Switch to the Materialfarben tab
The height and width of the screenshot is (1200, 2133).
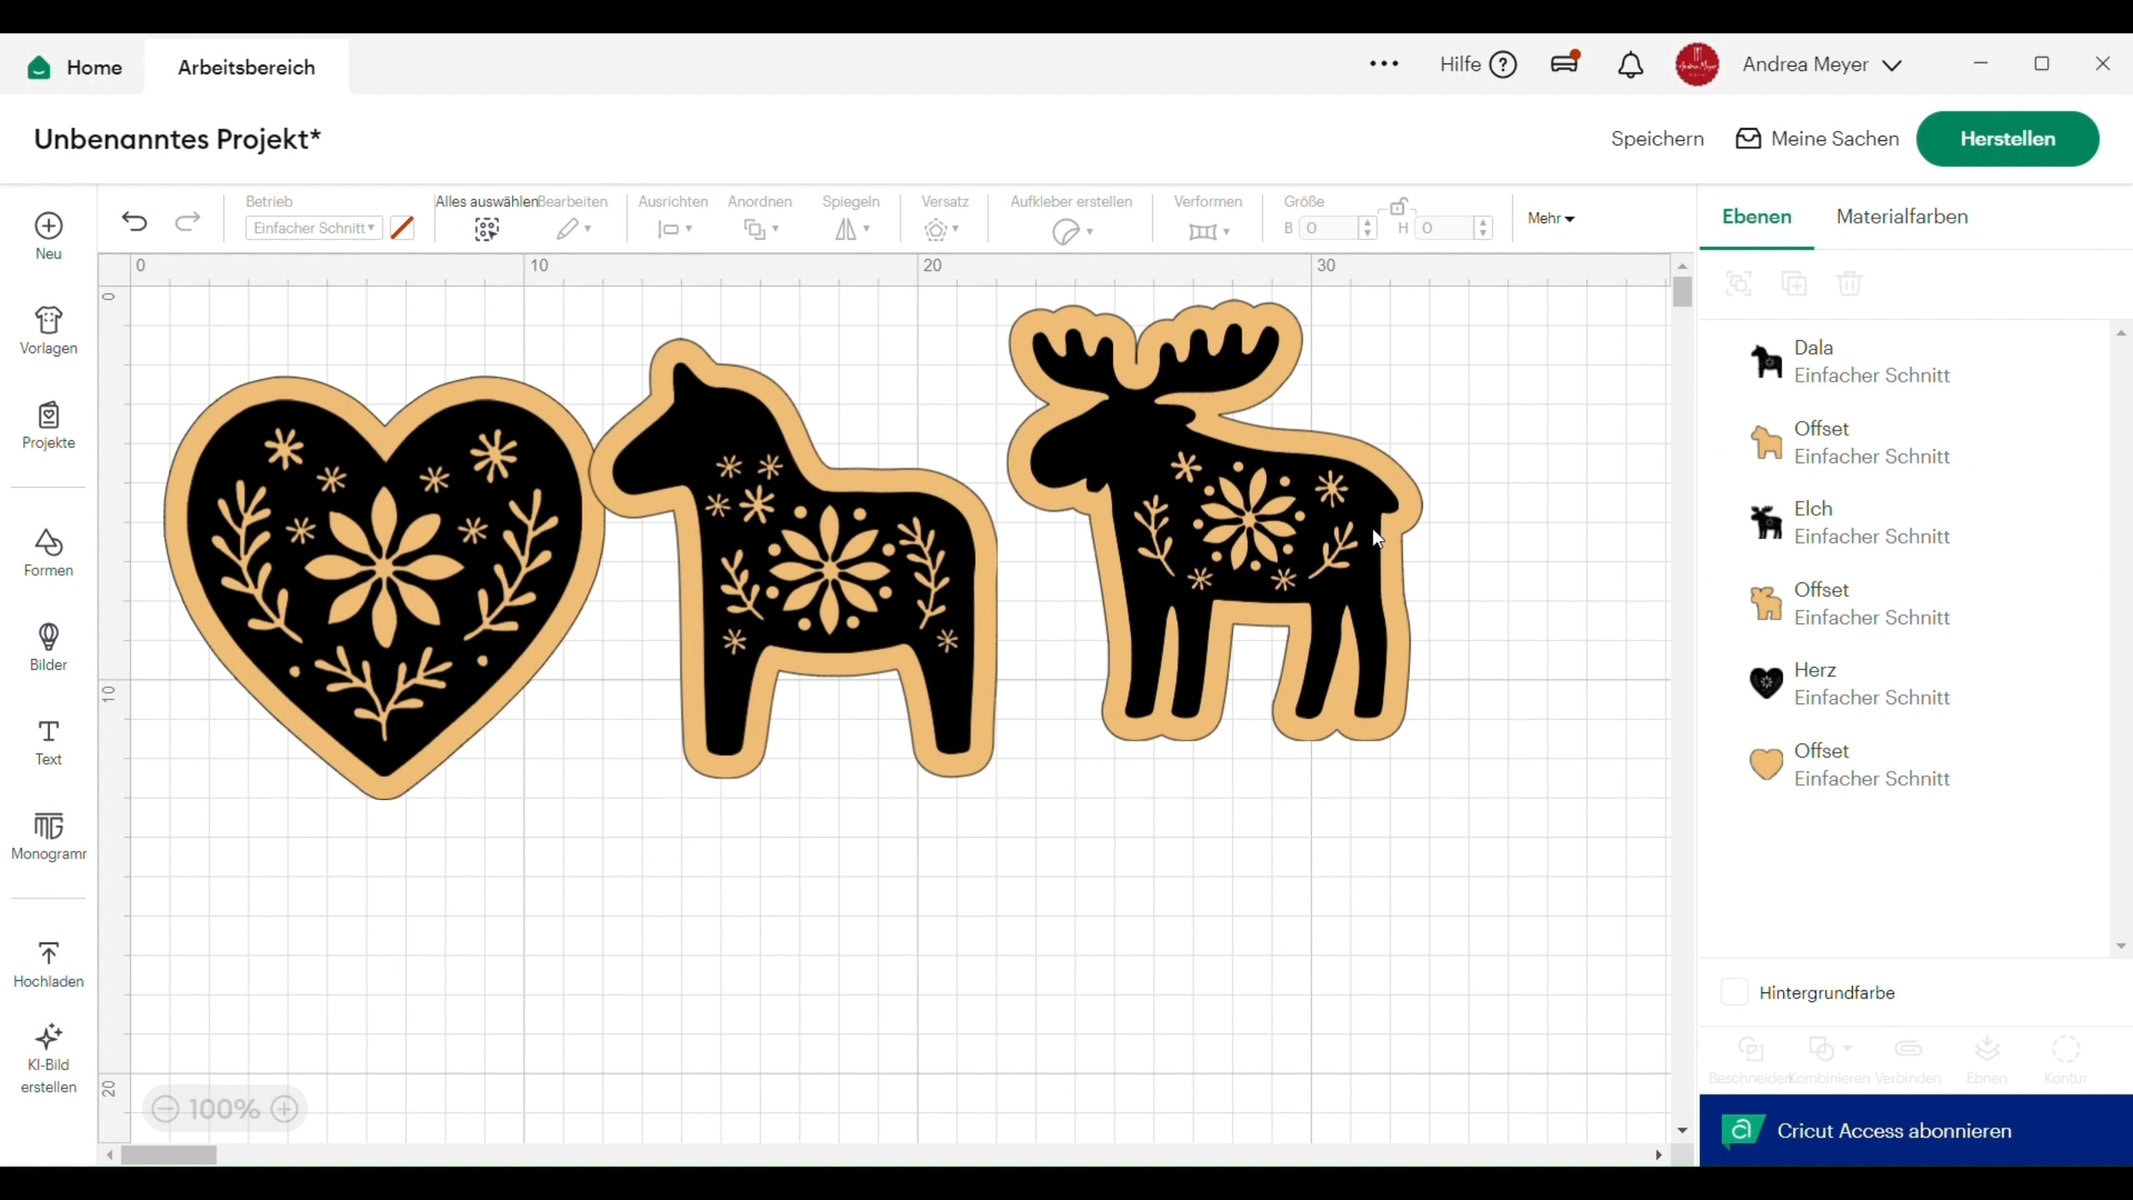click(1901, 217)
